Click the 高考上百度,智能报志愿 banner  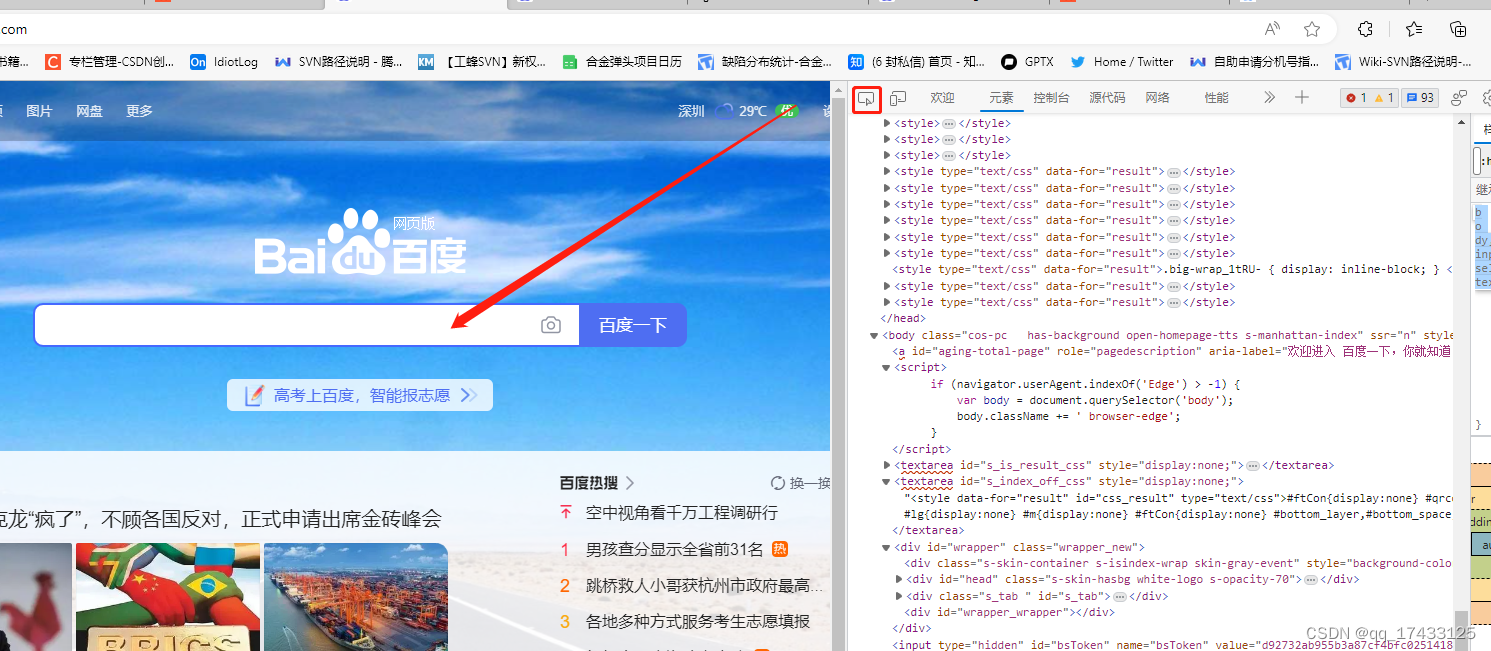click(x=360, y=395)
